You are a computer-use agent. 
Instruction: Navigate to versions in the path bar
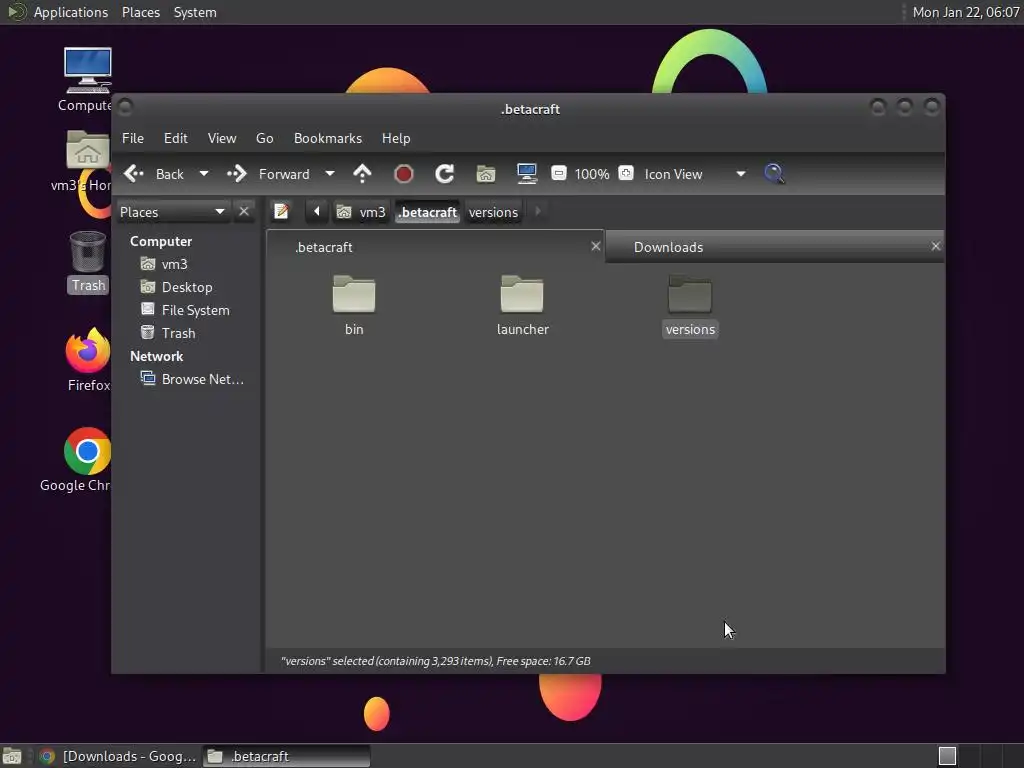click(493, 212)
